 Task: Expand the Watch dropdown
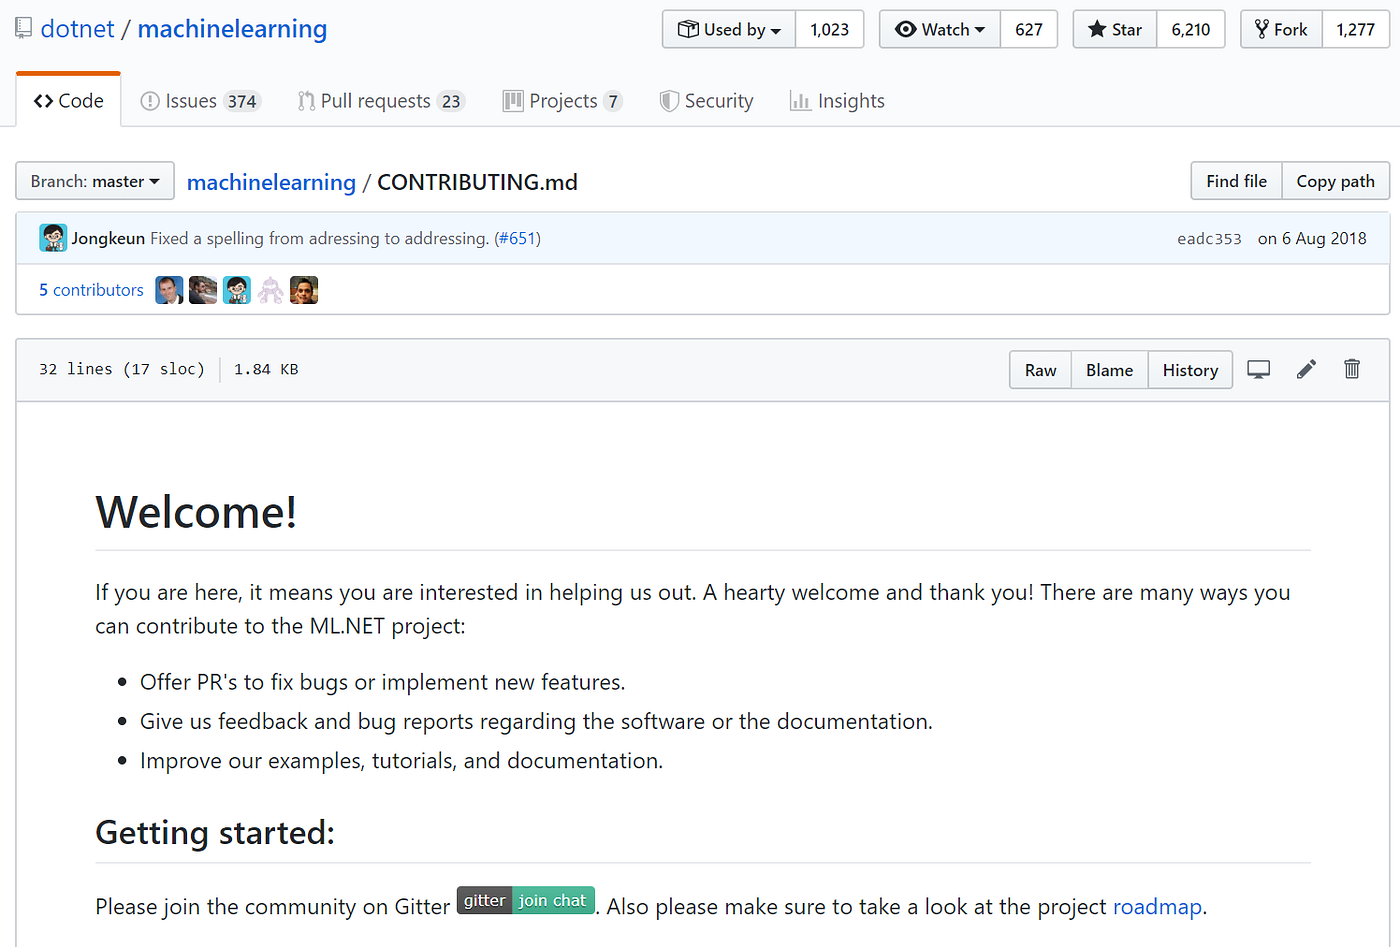coord(940,29)
